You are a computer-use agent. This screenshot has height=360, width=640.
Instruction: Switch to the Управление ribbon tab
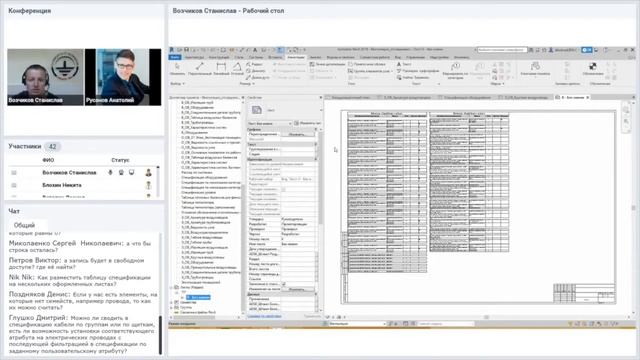[x=416, y=58]
